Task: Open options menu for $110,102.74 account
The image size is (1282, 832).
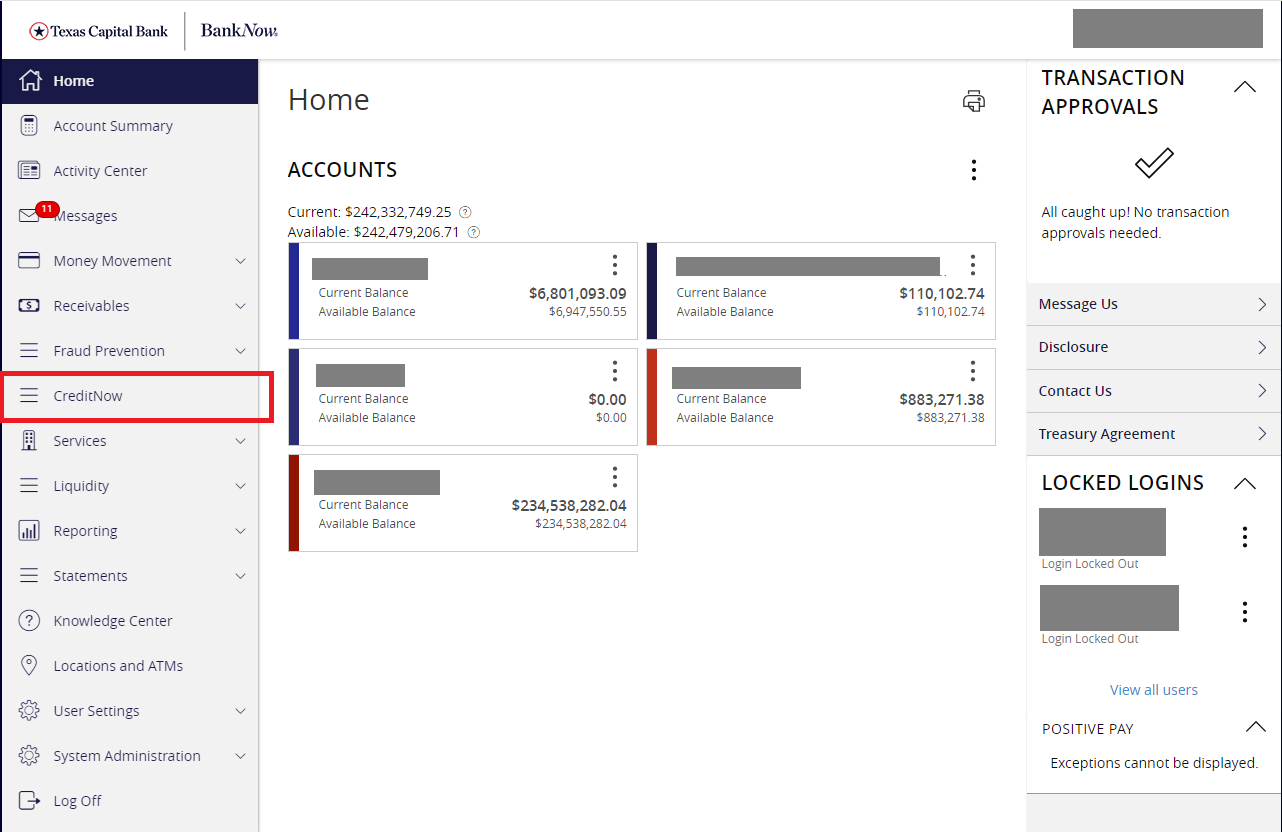Action: pyautogui.click(x=973, y=265)
